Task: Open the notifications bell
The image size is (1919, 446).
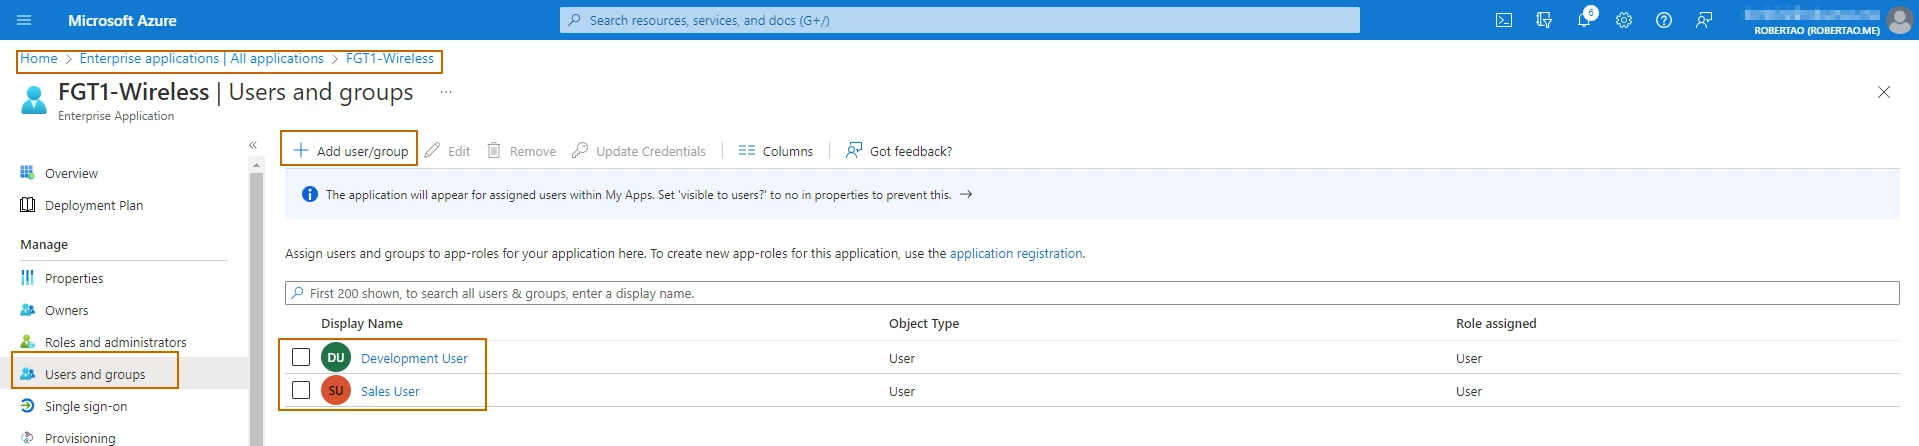Action: click(x=1585, y=19)
